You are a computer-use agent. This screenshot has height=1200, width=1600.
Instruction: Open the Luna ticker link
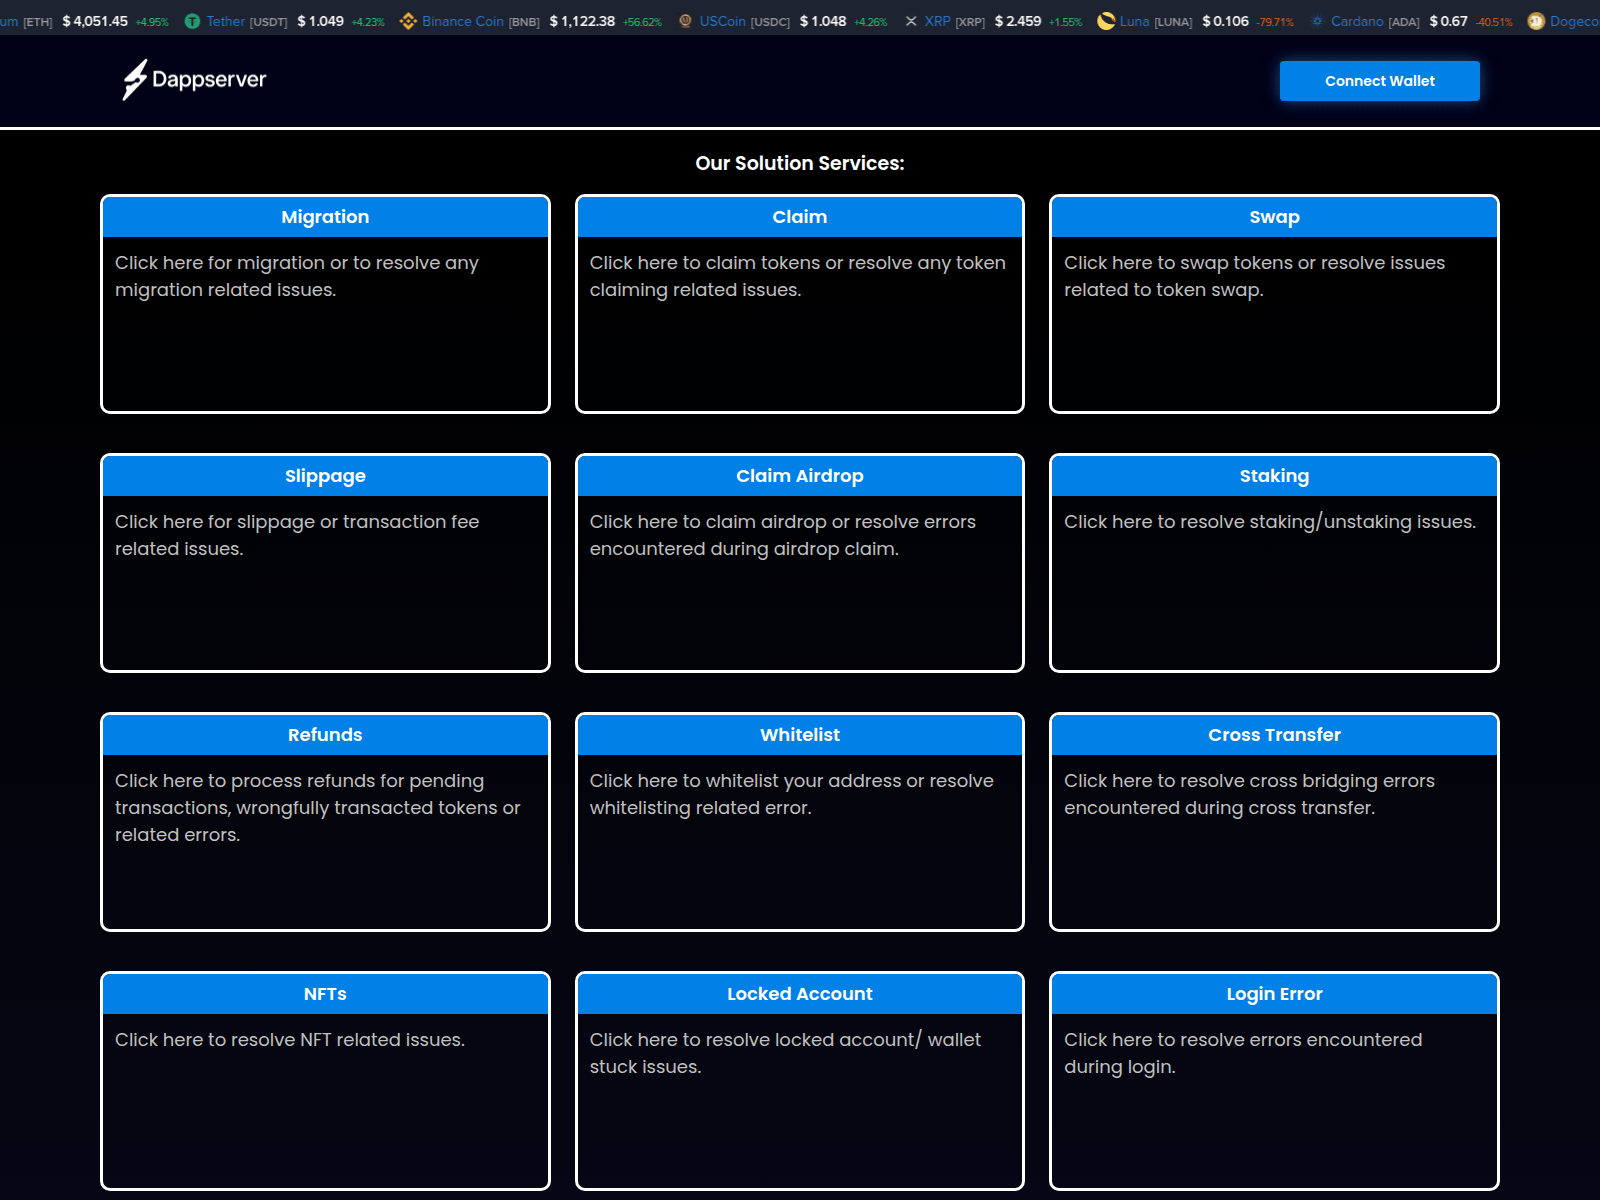(x=1134, y=21)
